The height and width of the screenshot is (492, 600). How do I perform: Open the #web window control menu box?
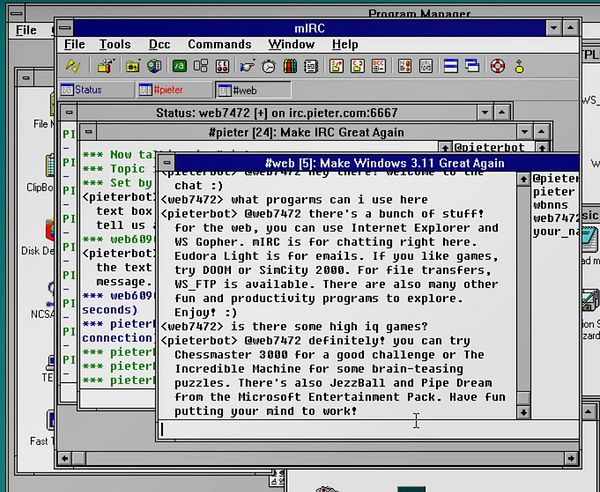click(x=166, y=163)
